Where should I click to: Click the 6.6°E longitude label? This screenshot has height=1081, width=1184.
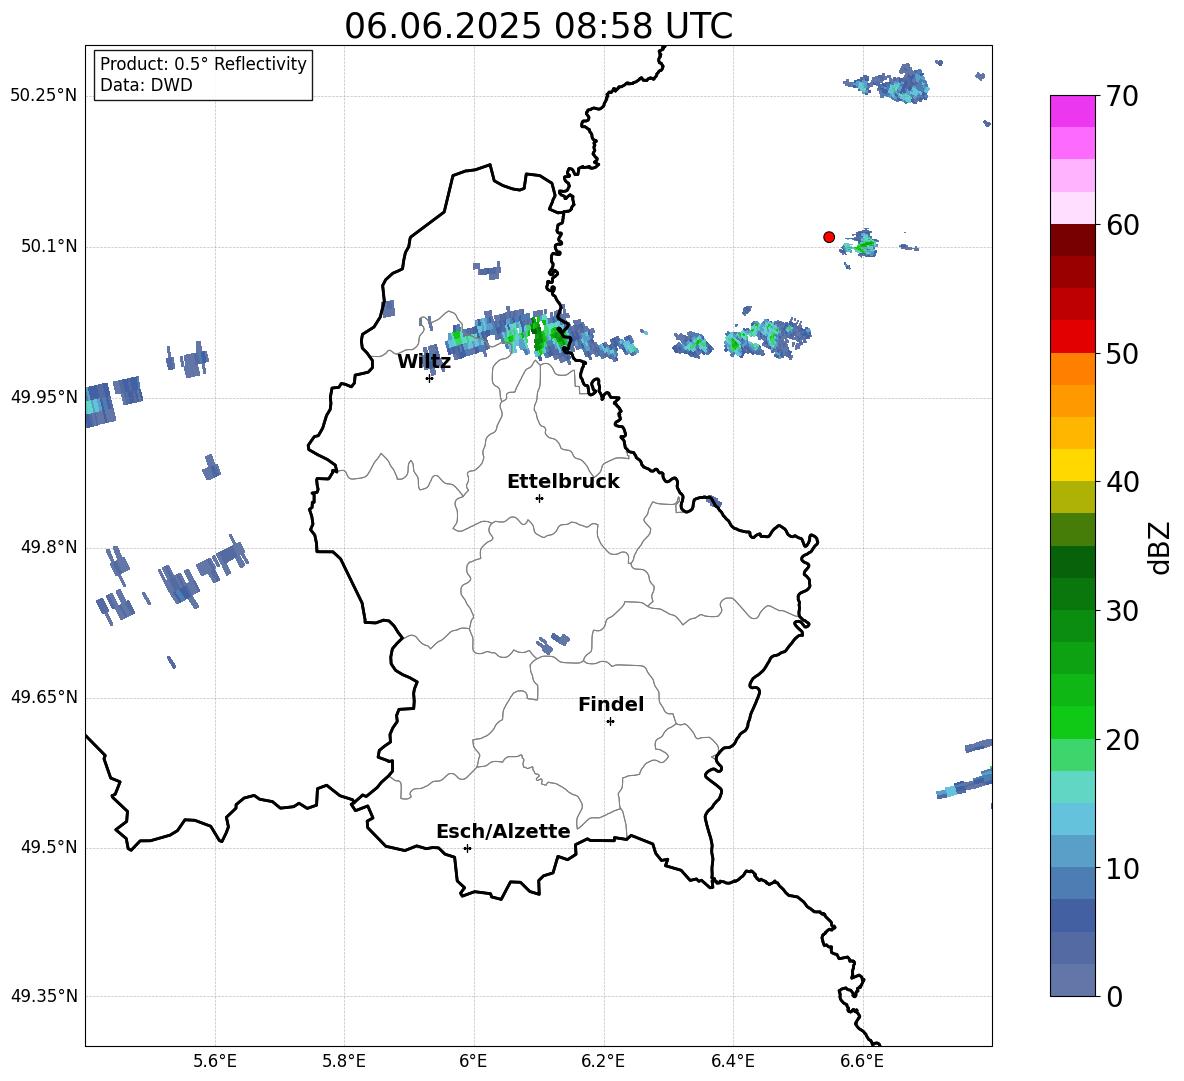pyautogui.click(x=862, y=1061)
